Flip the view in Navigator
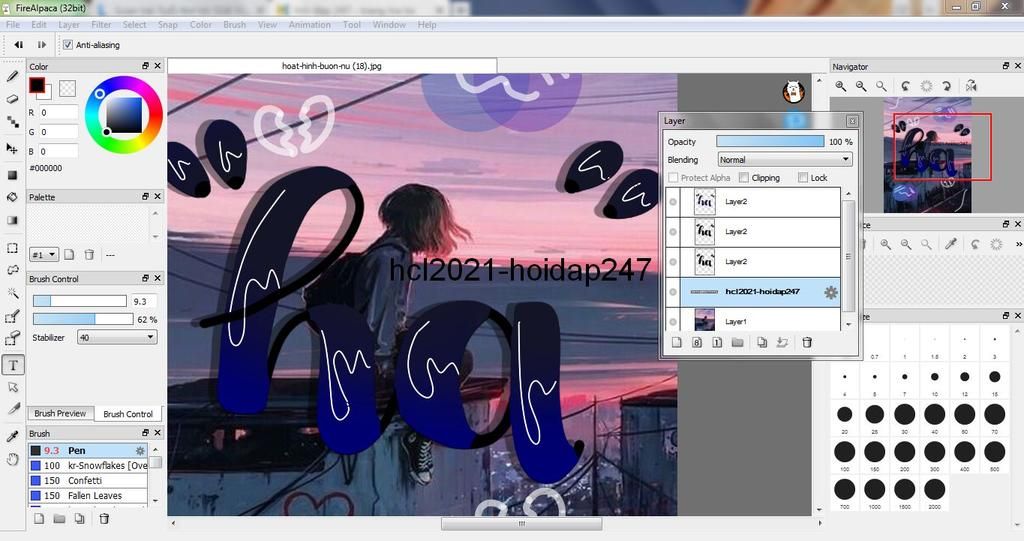Image resolution: width=1024 pixels, height=541 pixels. click(971, 86)
